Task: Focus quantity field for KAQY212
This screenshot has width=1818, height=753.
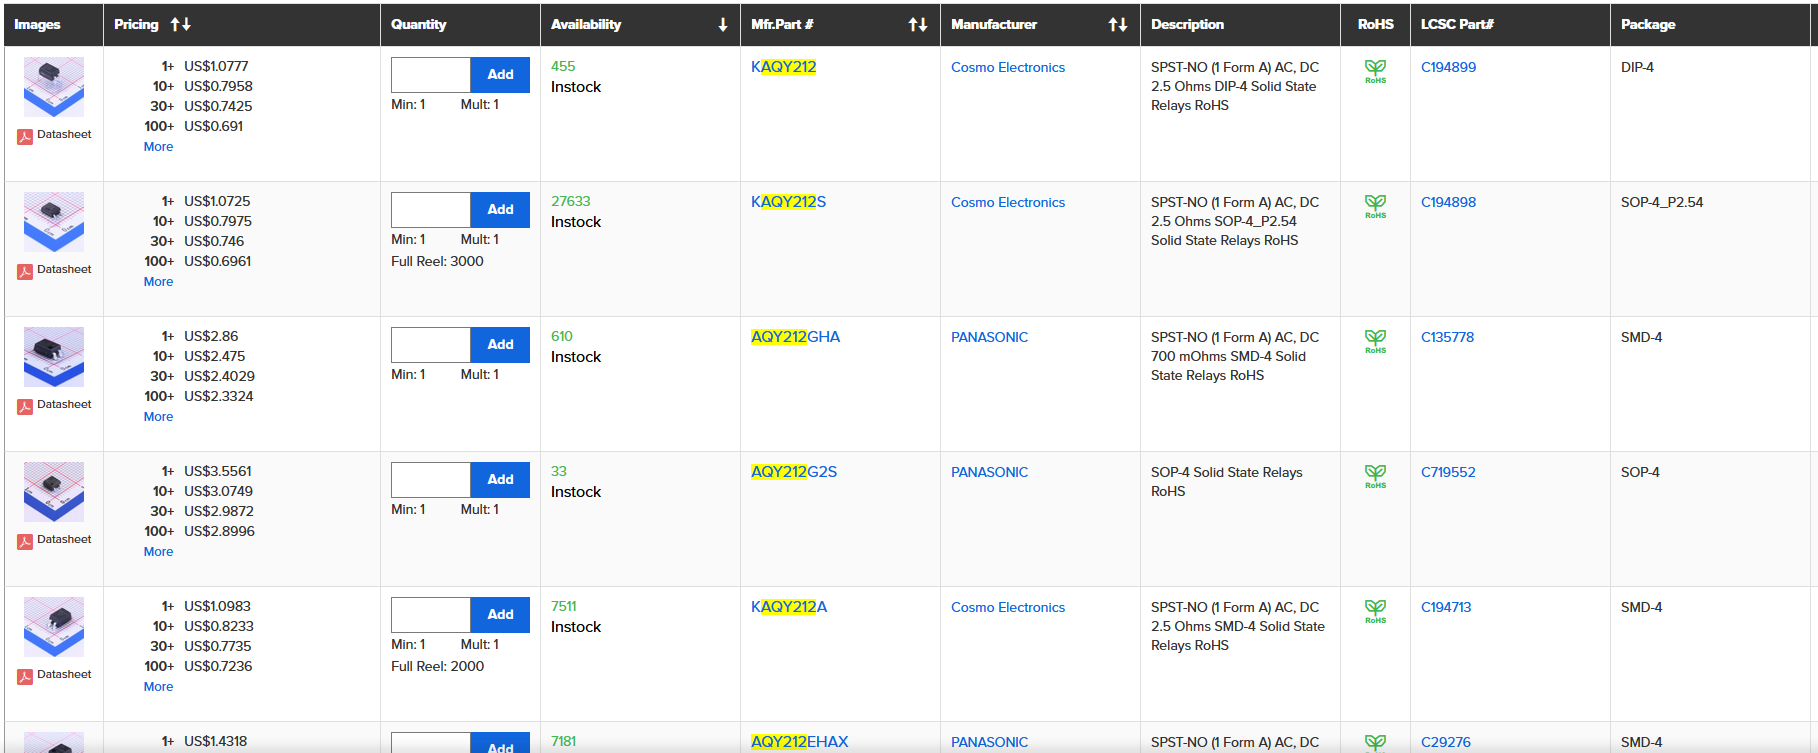Action: point(431,75)
